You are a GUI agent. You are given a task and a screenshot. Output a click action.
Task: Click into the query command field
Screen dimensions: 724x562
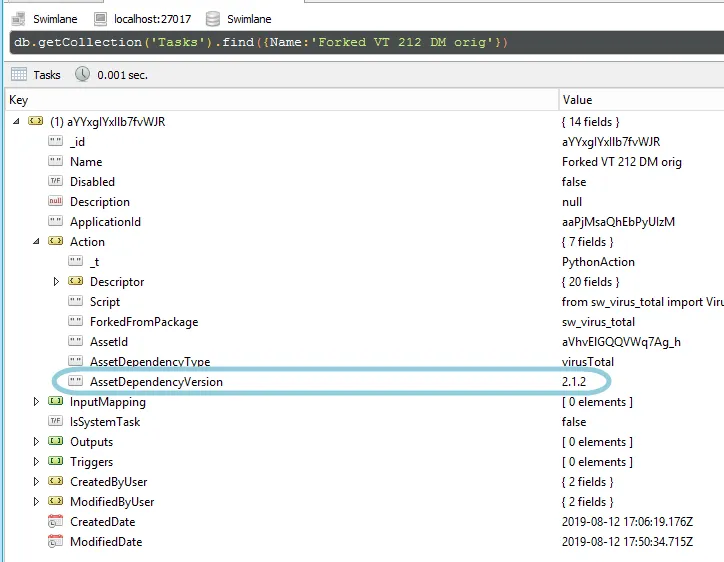click(x=367, y=42)
